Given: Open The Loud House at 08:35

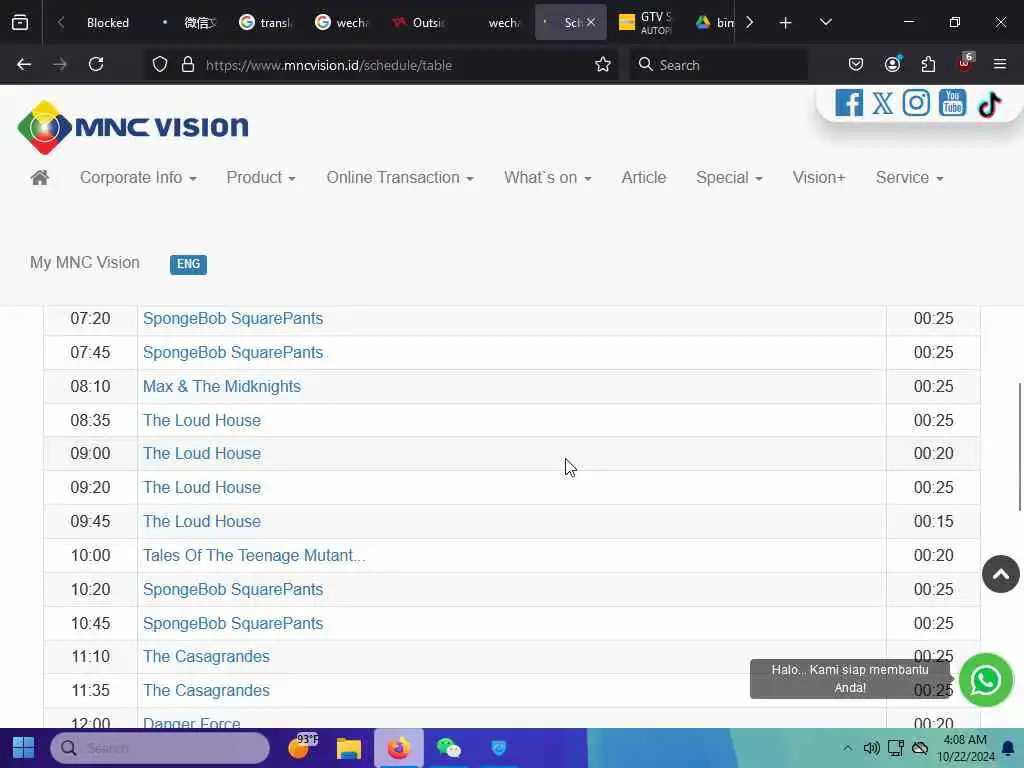Looking at the screenshot, I should click(x=202, y=421).
